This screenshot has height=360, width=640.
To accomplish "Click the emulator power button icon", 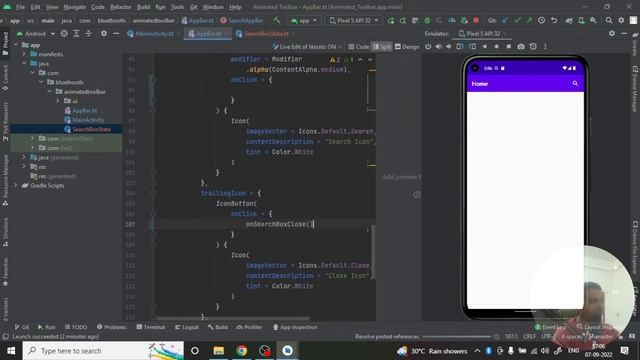I will click(x=428, y=47).
